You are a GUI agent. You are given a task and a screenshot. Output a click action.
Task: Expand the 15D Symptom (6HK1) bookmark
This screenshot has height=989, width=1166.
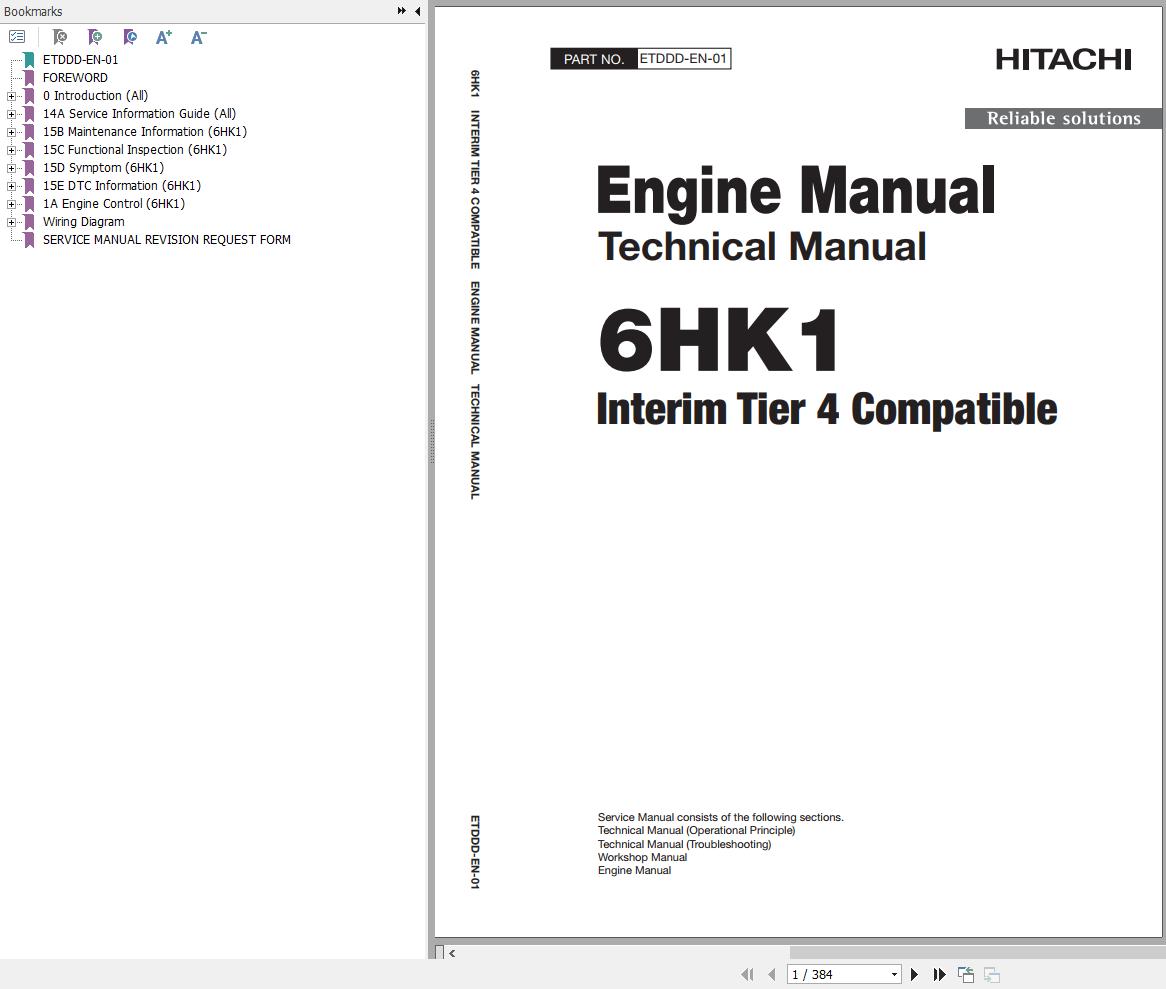coord(11,168)
